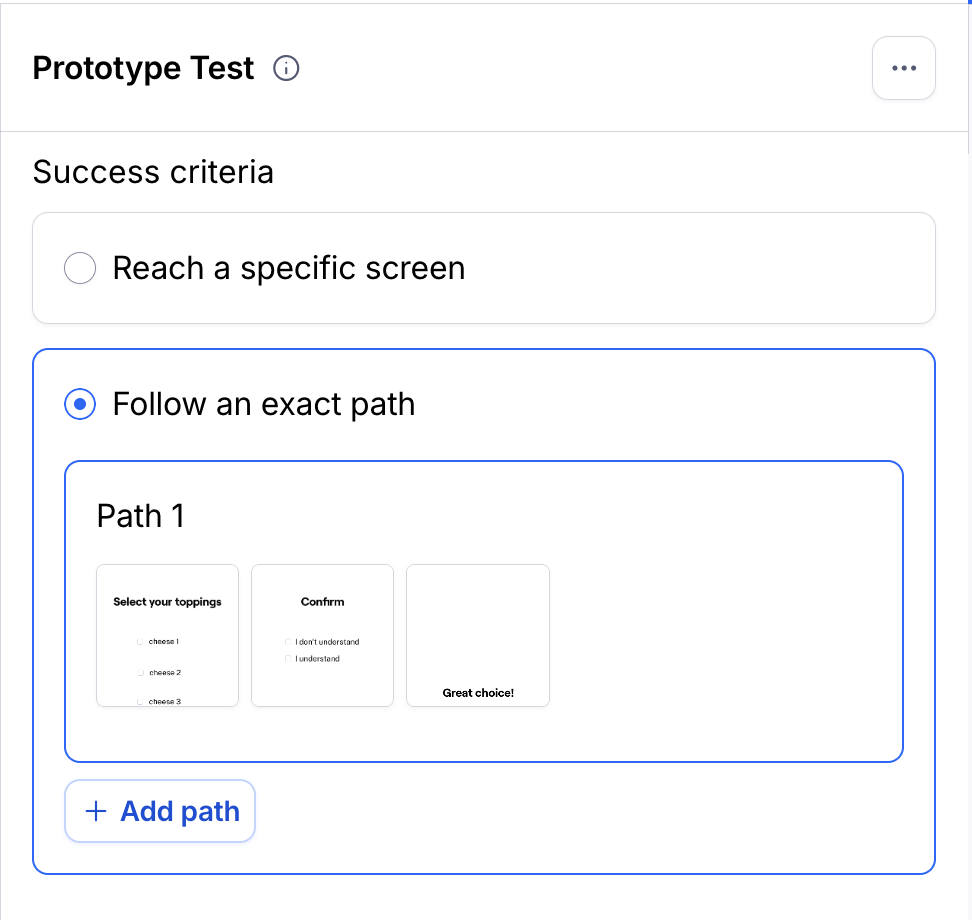Viewport: 972px width, 920px height.
Task: Open the Great choice! screen thumbnail
Action: pyautogui.click(x=478, y=635)
